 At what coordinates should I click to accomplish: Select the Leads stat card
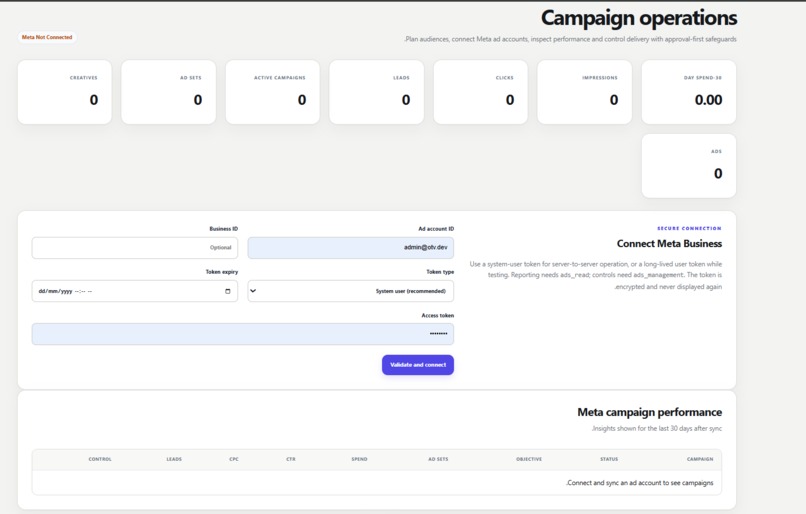pyautogui.click(x=377, y=92)
